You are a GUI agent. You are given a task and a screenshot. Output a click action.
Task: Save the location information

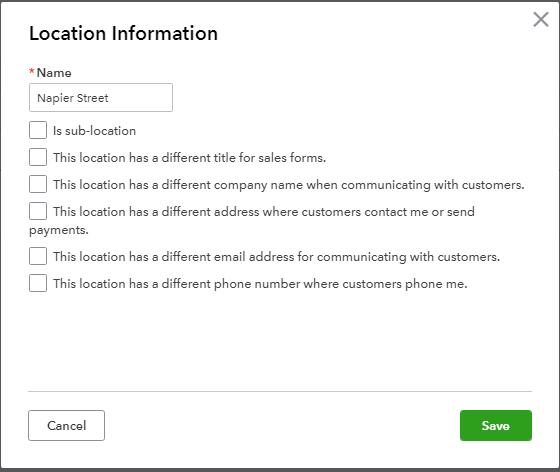[496, 425]
